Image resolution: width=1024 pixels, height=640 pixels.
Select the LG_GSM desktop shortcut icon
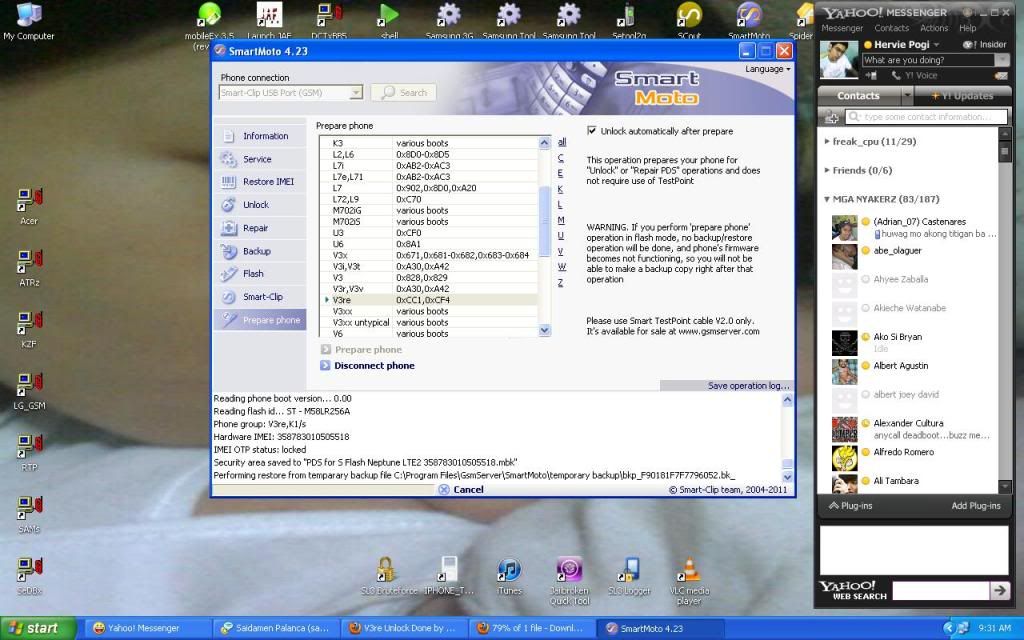pyautogui.click(x=29, y=385)
